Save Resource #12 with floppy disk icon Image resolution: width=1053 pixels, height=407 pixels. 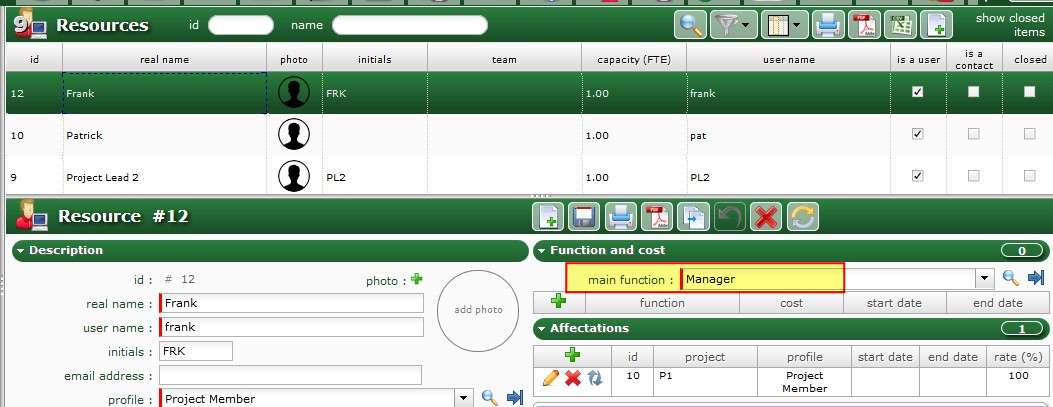[584, 217]
